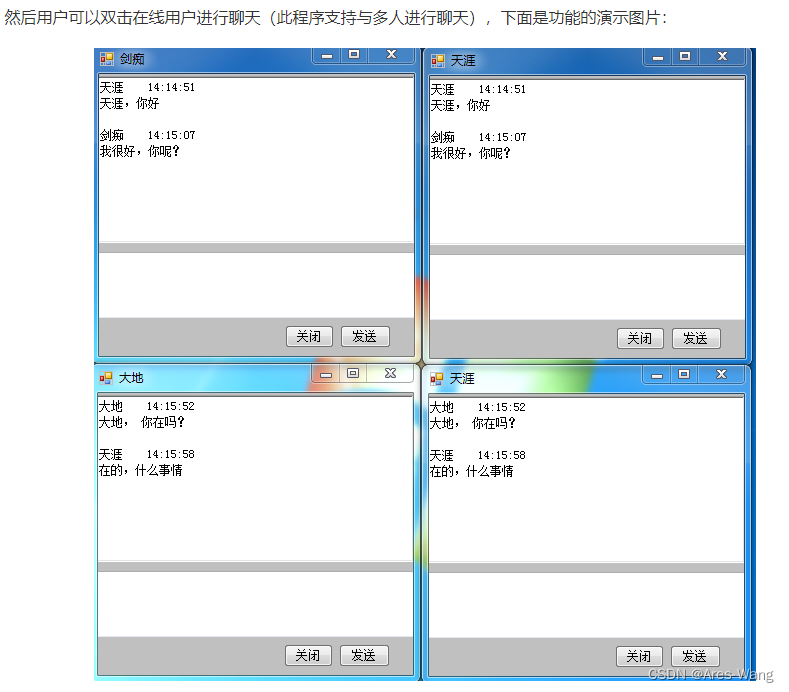Click '大地, 你在吗?' message in 天涯 window
Image resolution: width=789 pixels, height=692 pixels.
pos(472,423)
